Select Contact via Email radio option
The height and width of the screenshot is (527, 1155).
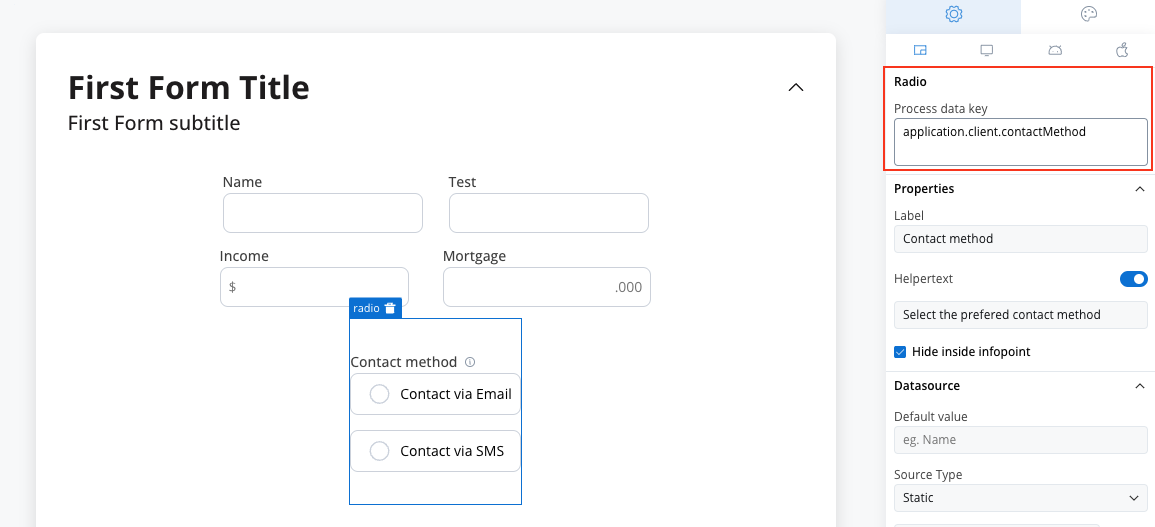click(435, 394)
